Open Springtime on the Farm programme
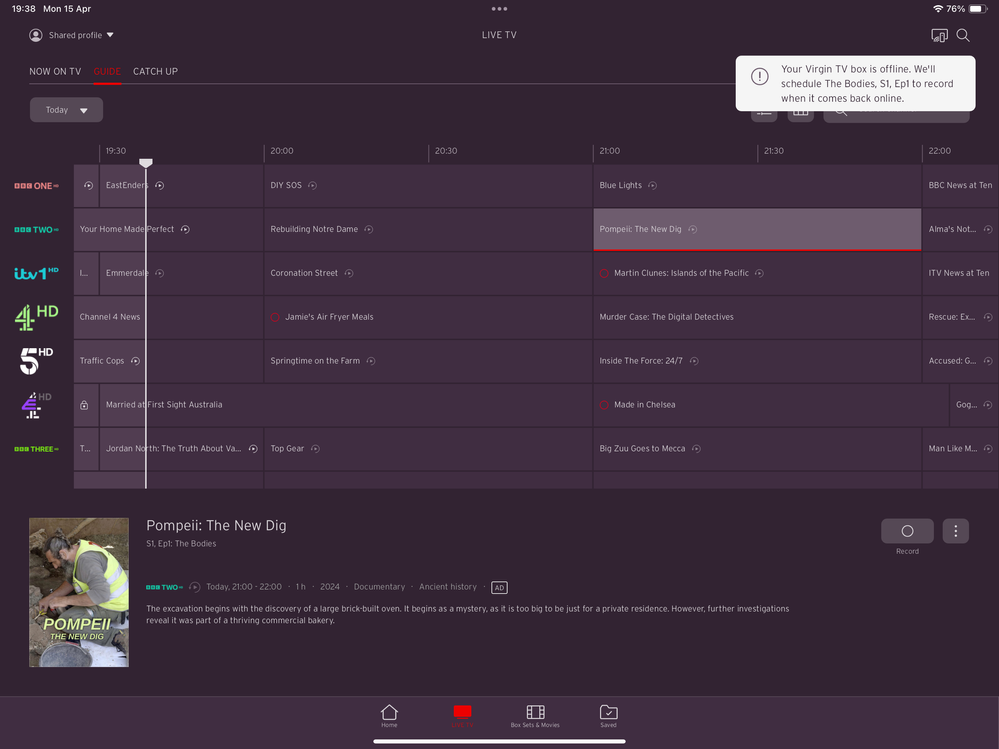999x749 pixels. point(428,361)
